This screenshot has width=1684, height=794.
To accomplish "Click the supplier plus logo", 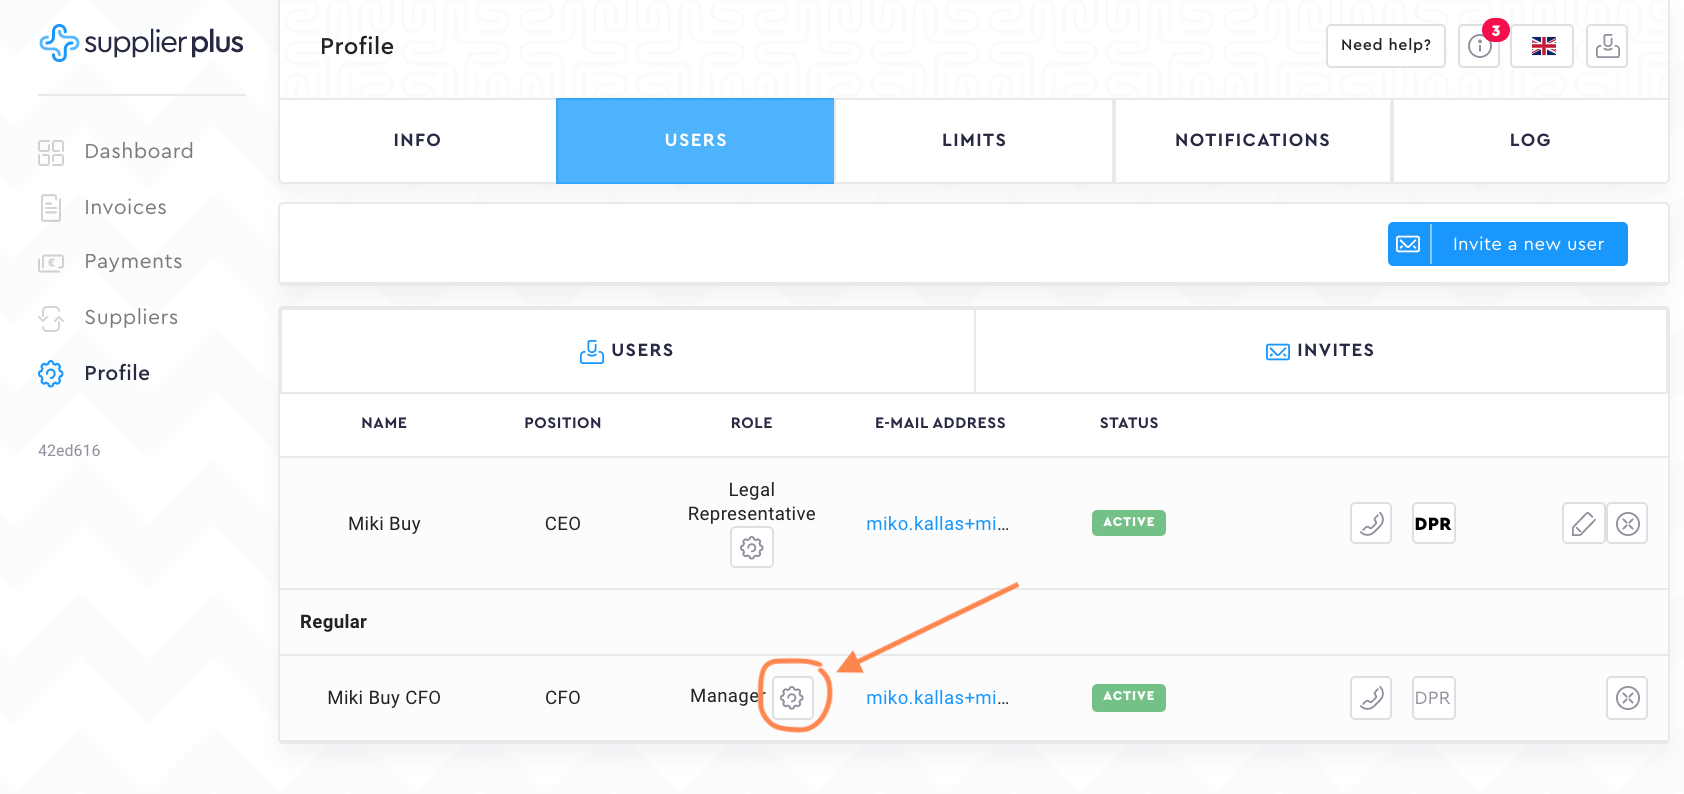I will pyautogui.click(x=142, y=43).
